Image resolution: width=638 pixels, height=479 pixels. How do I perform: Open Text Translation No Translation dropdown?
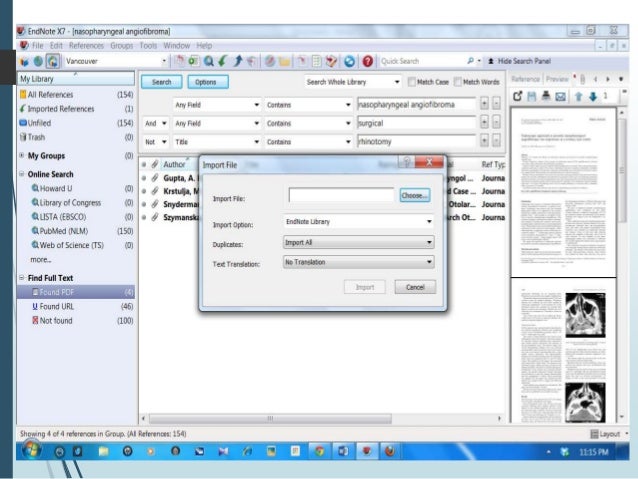(x=358, y=262)
